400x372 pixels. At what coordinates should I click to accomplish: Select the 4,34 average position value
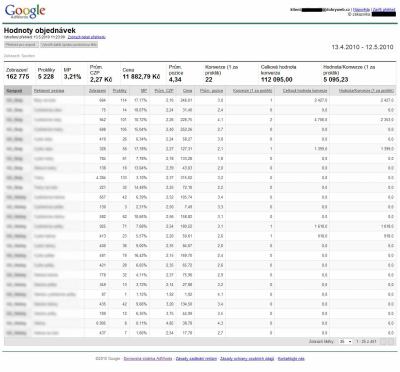(x=175, y=80)
